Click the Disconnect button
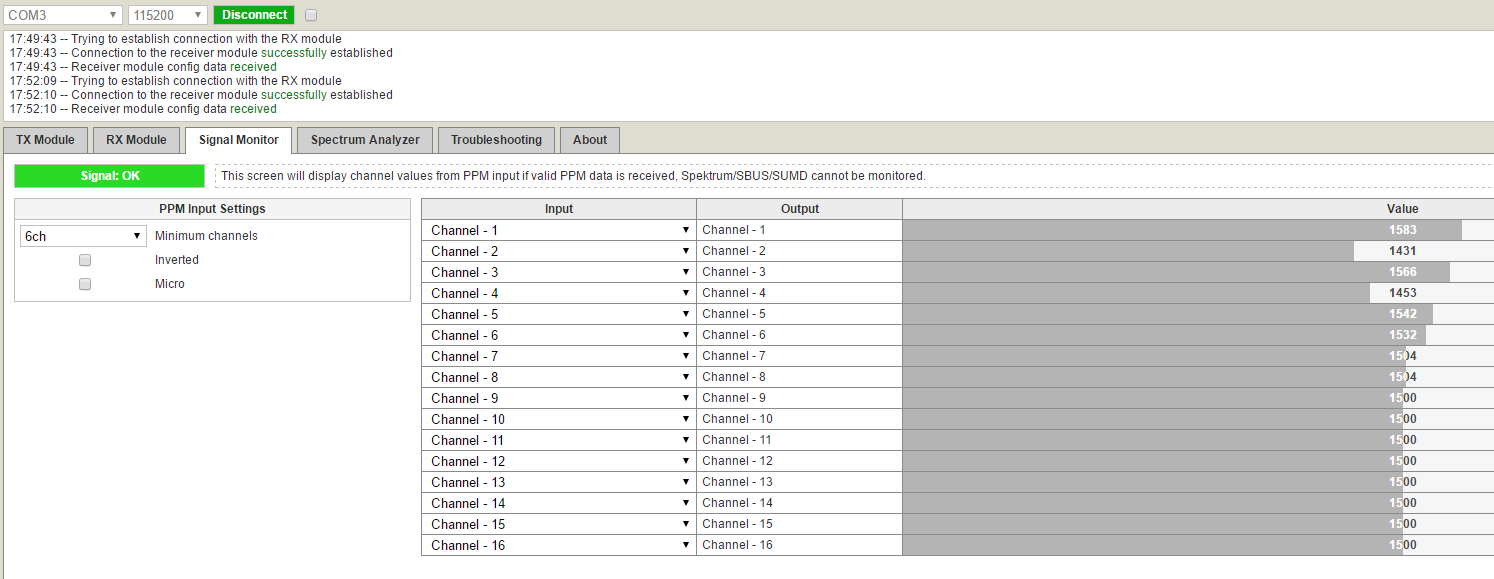Image resolution: width=1494 pixels, height=579 pixels. coord(254,15)
